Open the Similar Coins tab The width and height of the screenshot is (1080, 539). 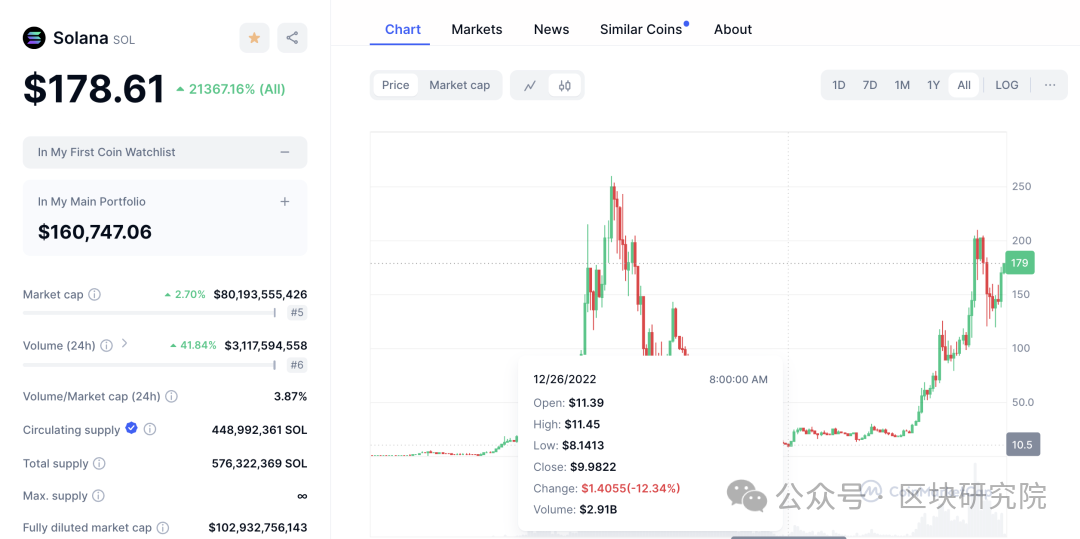point(641,30)
